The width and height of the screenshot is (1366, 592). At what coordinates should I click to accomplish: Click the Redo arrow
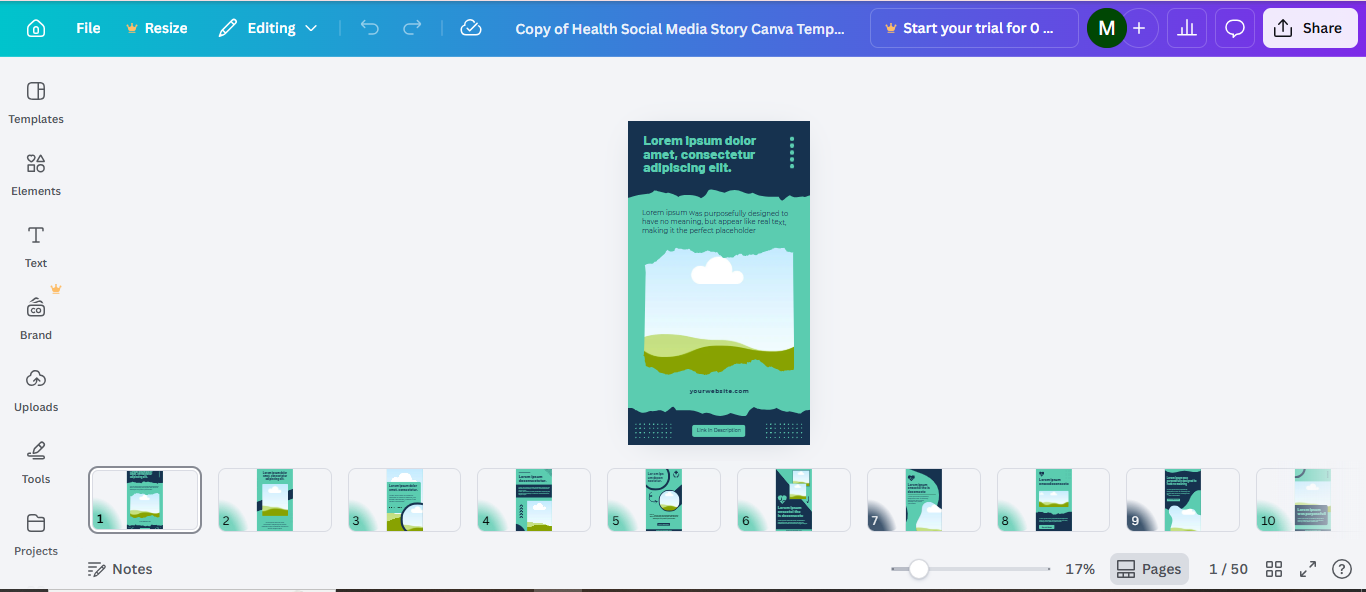pyautogui.click(x=412, y=28)
